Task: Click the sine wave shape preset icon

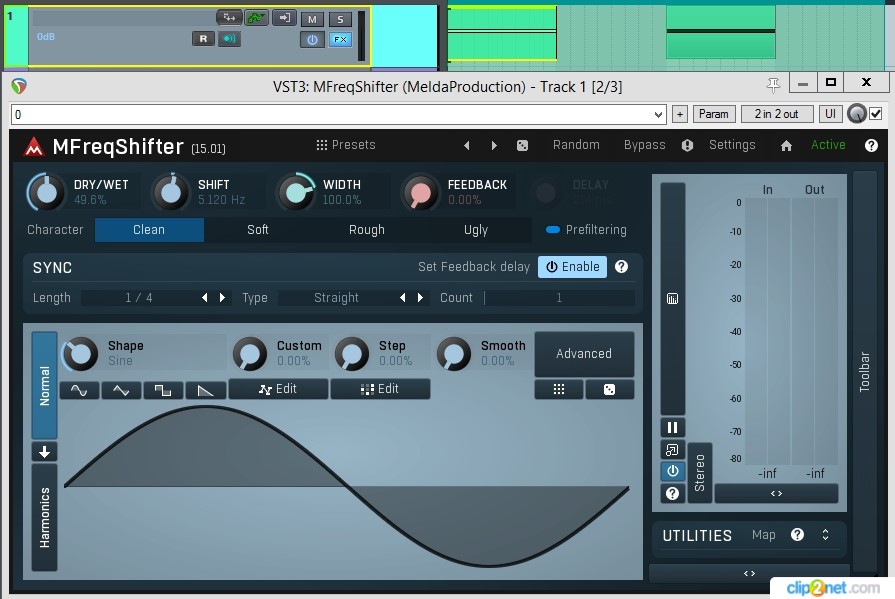Action: tap(79, 390)
